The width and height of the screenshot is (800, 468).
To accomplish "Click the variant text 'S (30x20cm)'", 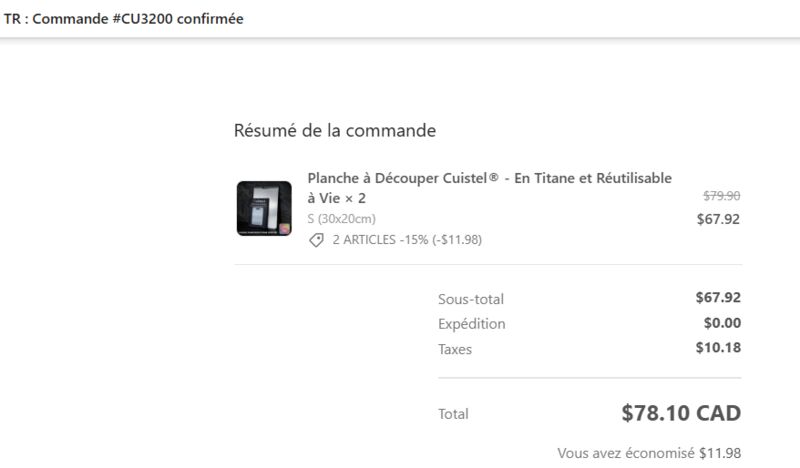I will point(341,219).
